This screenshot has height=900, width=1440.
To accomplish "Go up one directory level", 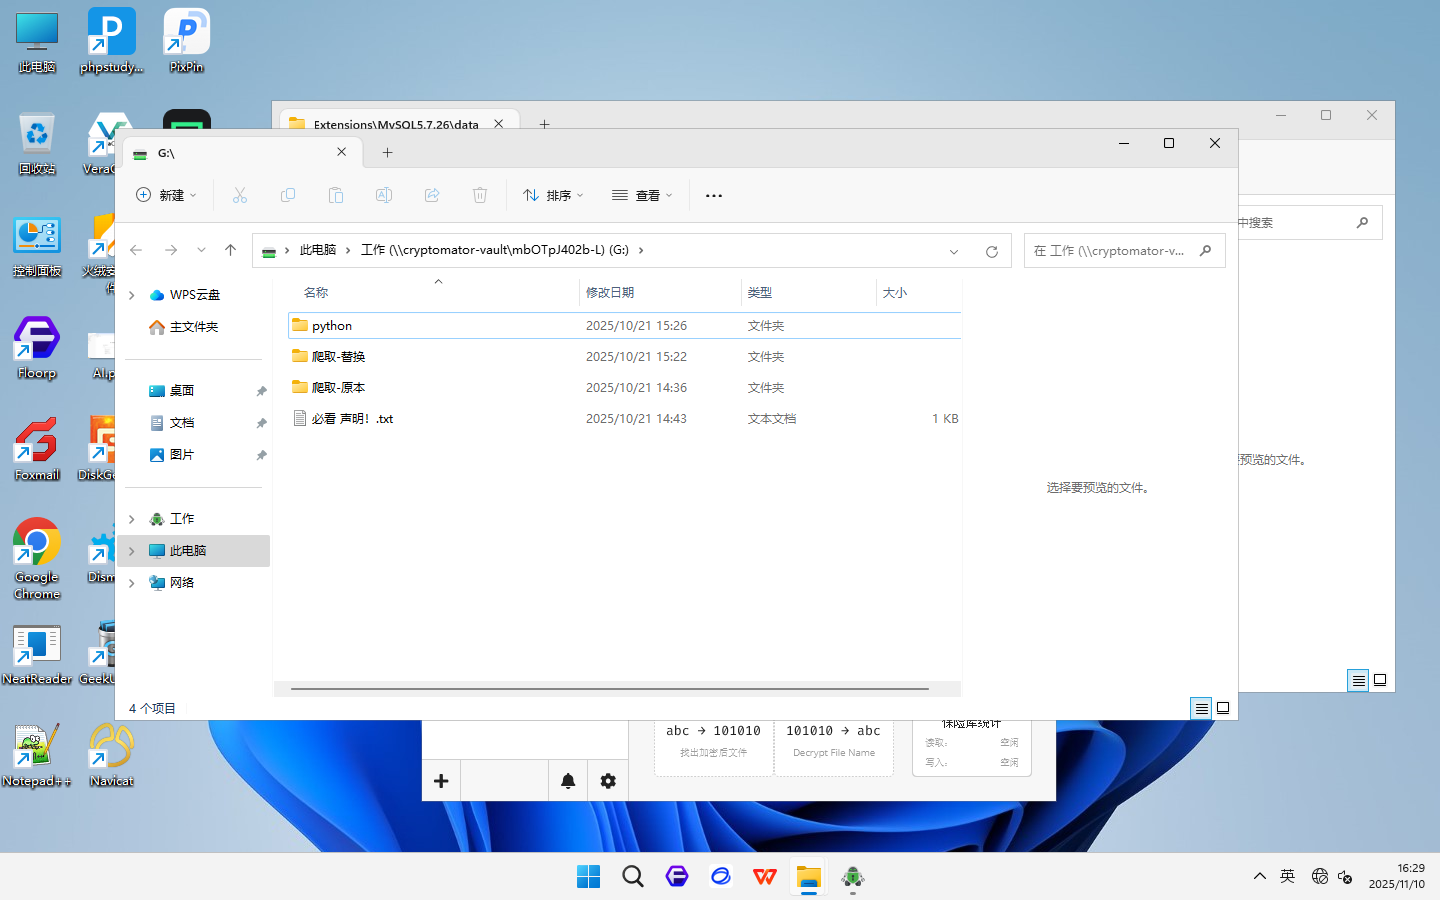I will (231, 250).
